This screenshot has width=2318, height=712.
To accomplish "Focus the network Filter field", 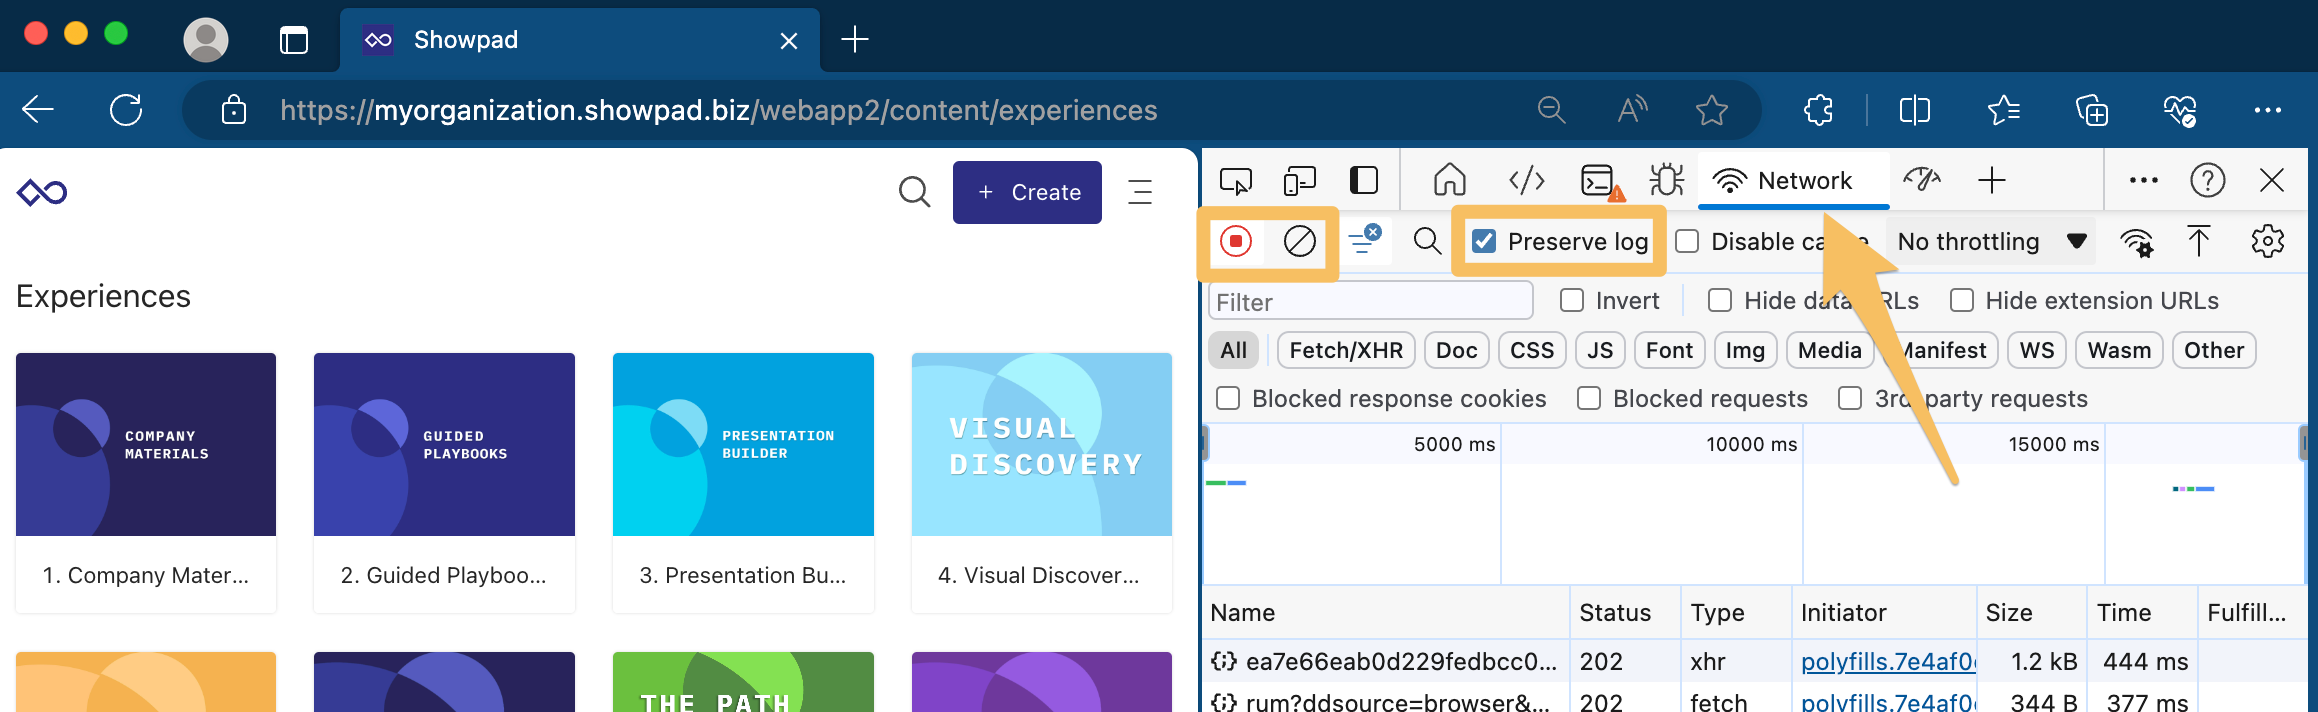I will pyautogui.click(x=1371, y=302).
